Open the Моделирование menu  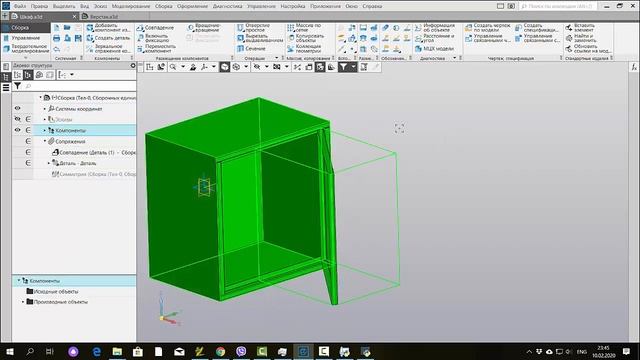(x=131, y=6)
